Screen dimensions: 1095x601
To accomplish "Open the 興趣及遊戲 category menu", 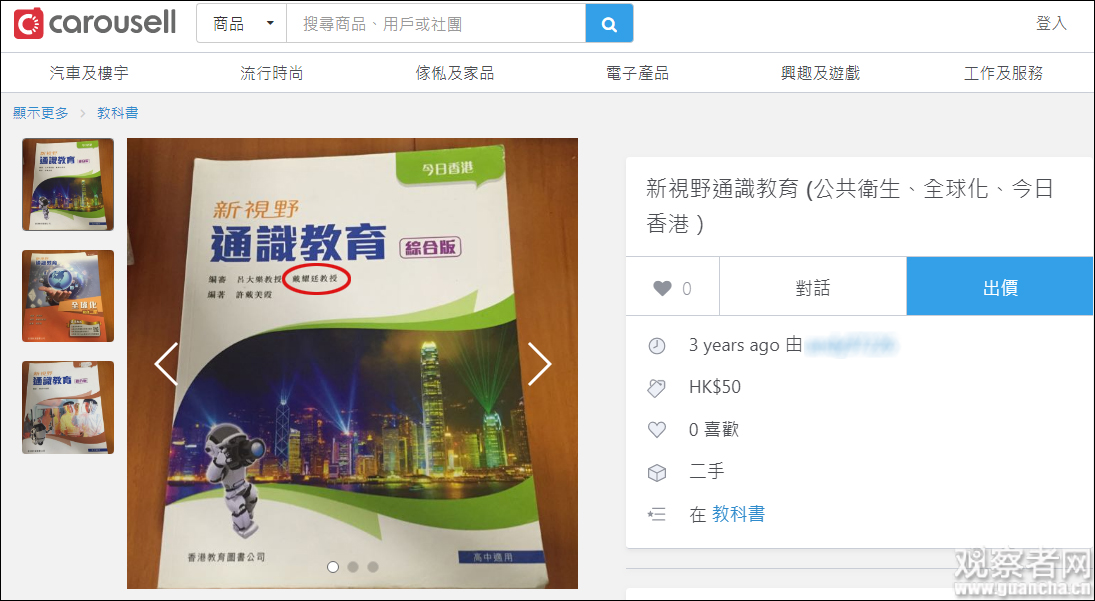I will 820,73.
